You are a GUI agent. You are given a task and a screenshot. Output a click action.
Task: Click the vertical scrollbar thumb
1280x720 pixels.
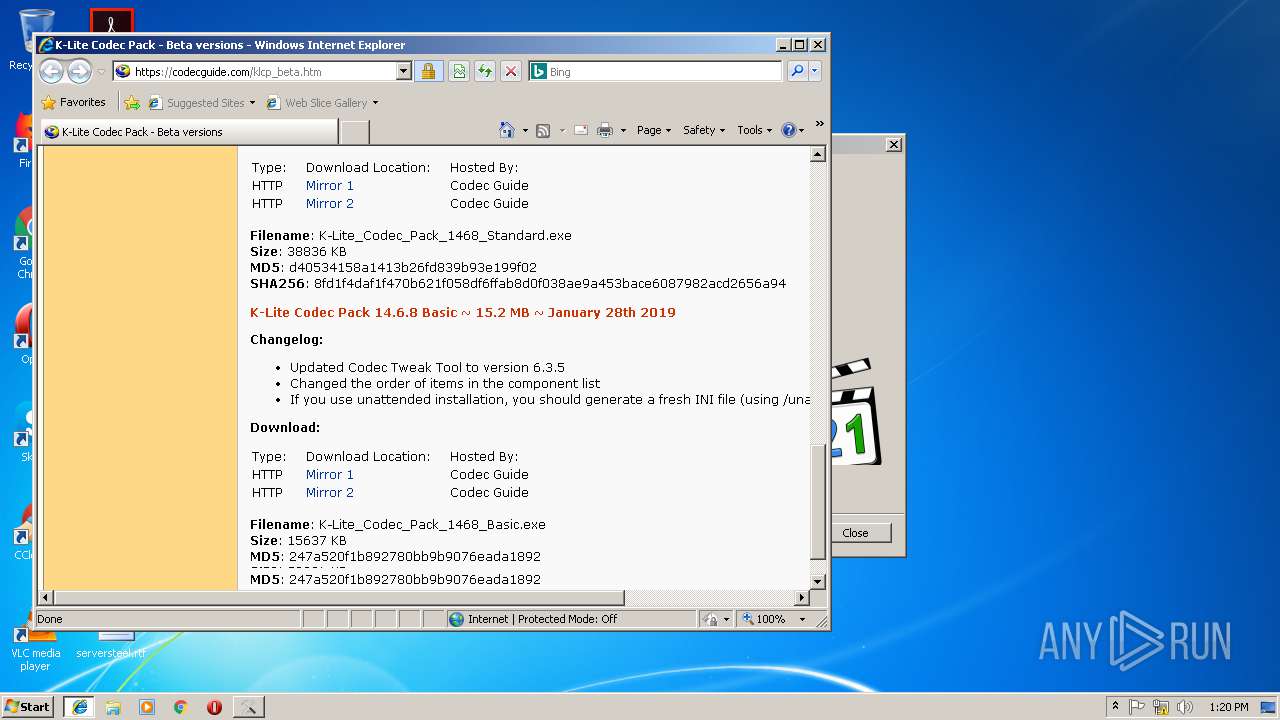(x=817, y=500)
